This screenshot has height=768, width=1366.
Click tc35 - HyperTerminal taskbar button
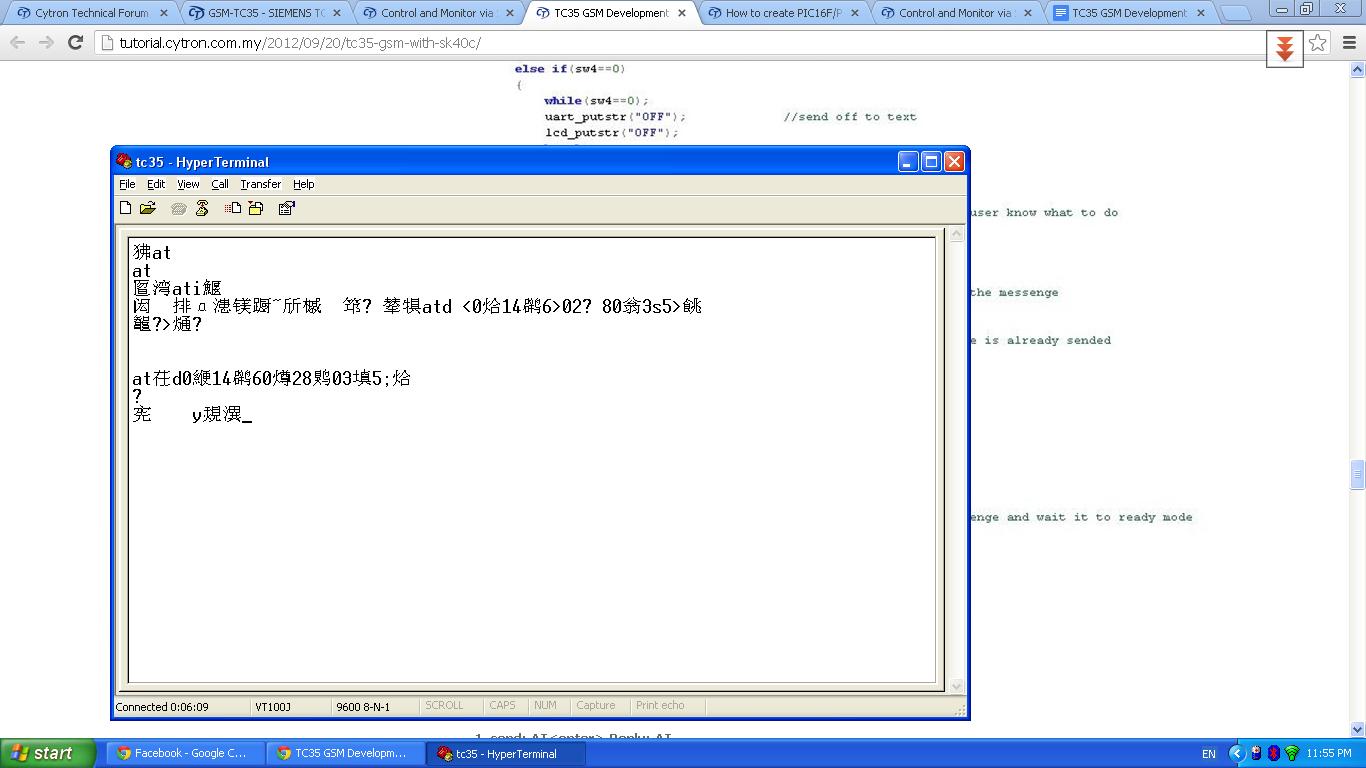coord(506,753)
